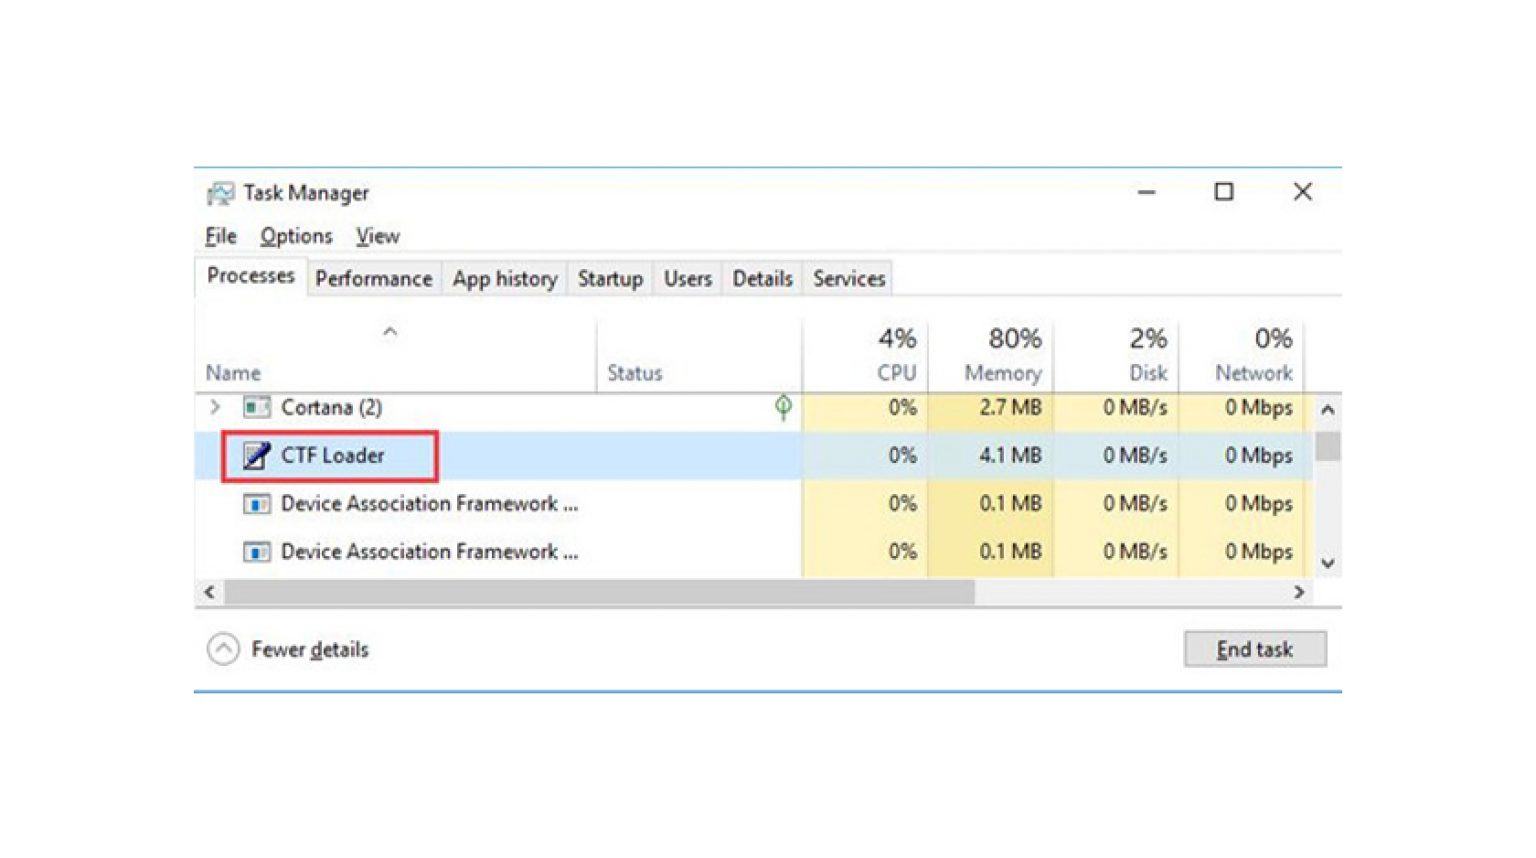The width and height of the screenshot is (1536, 858).
Task: Expand the Cortana (2) process group
Action: click(x=215, y=407)
